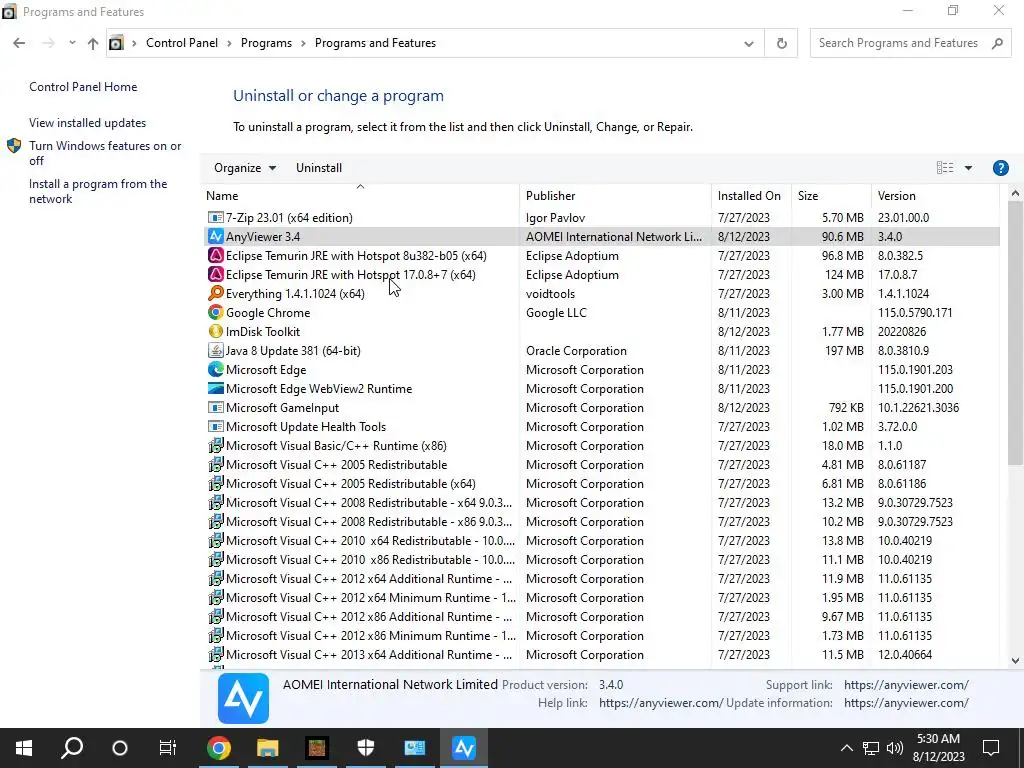
Task: Open the view options dropdown arrow
Action: pyautogui.click(x=968, y=168)
